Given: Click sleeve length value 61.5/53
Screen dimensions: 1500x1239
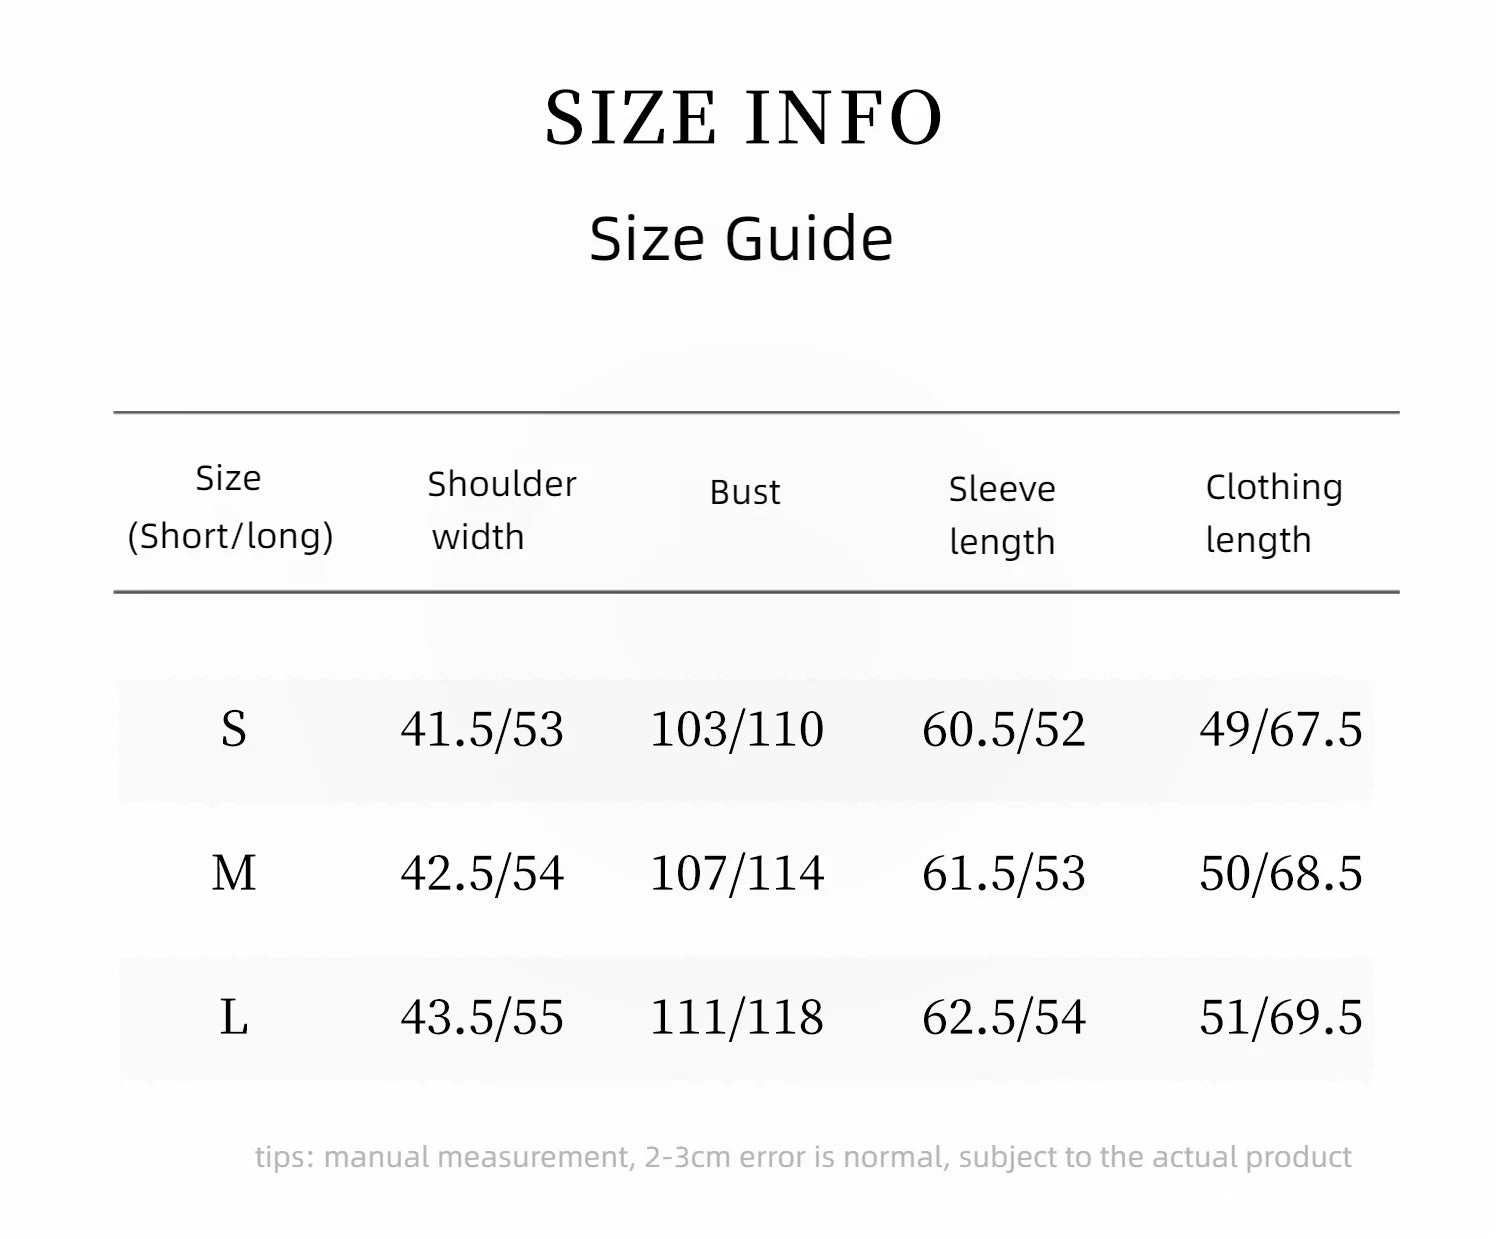Looking at the screenshot, I should pyautogui.click(x=1004, y=873).
